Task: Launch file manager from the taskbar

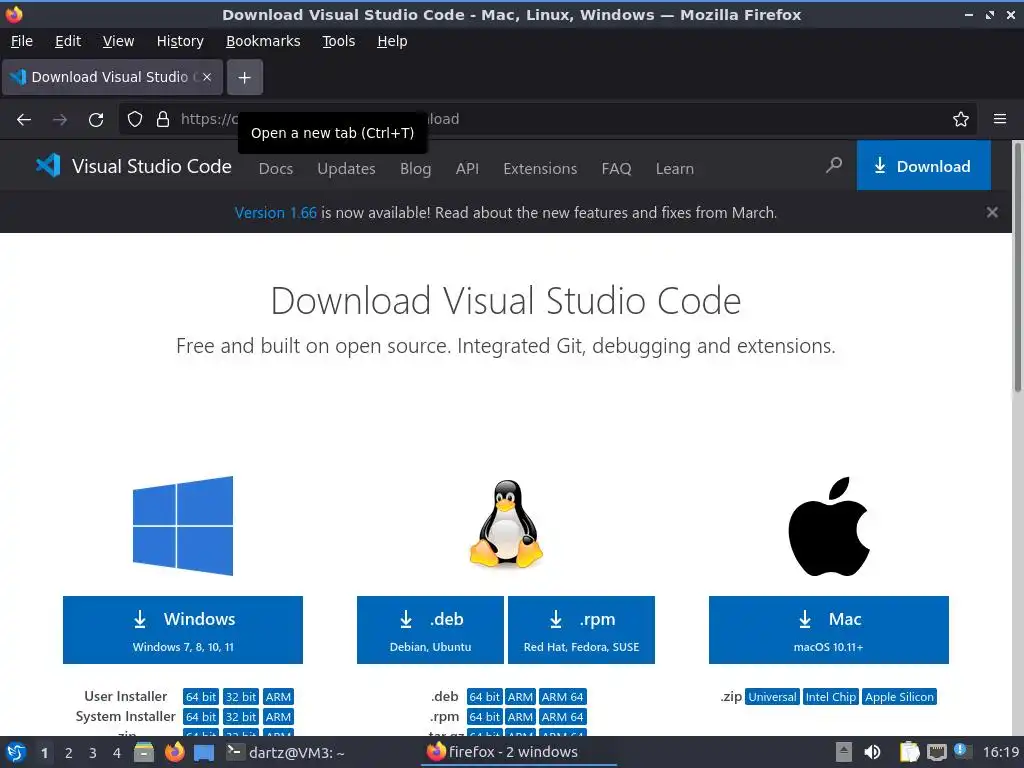Action: [144, 752]
